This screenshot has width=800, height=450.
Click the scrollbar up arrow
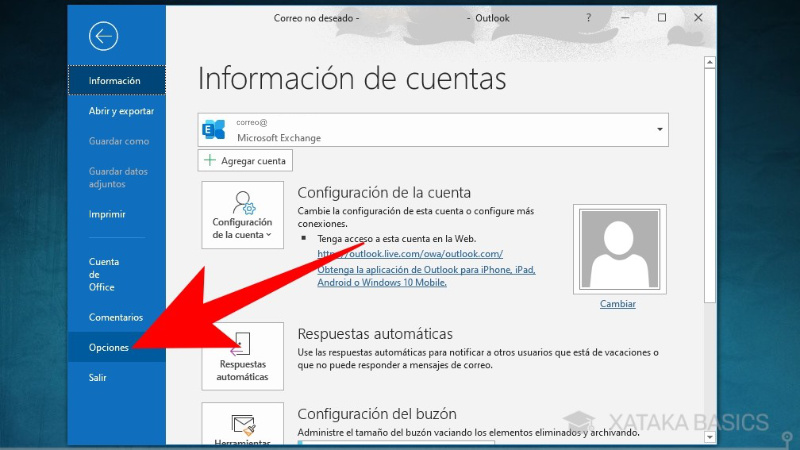pyautogui.click(x=709, y=63)
